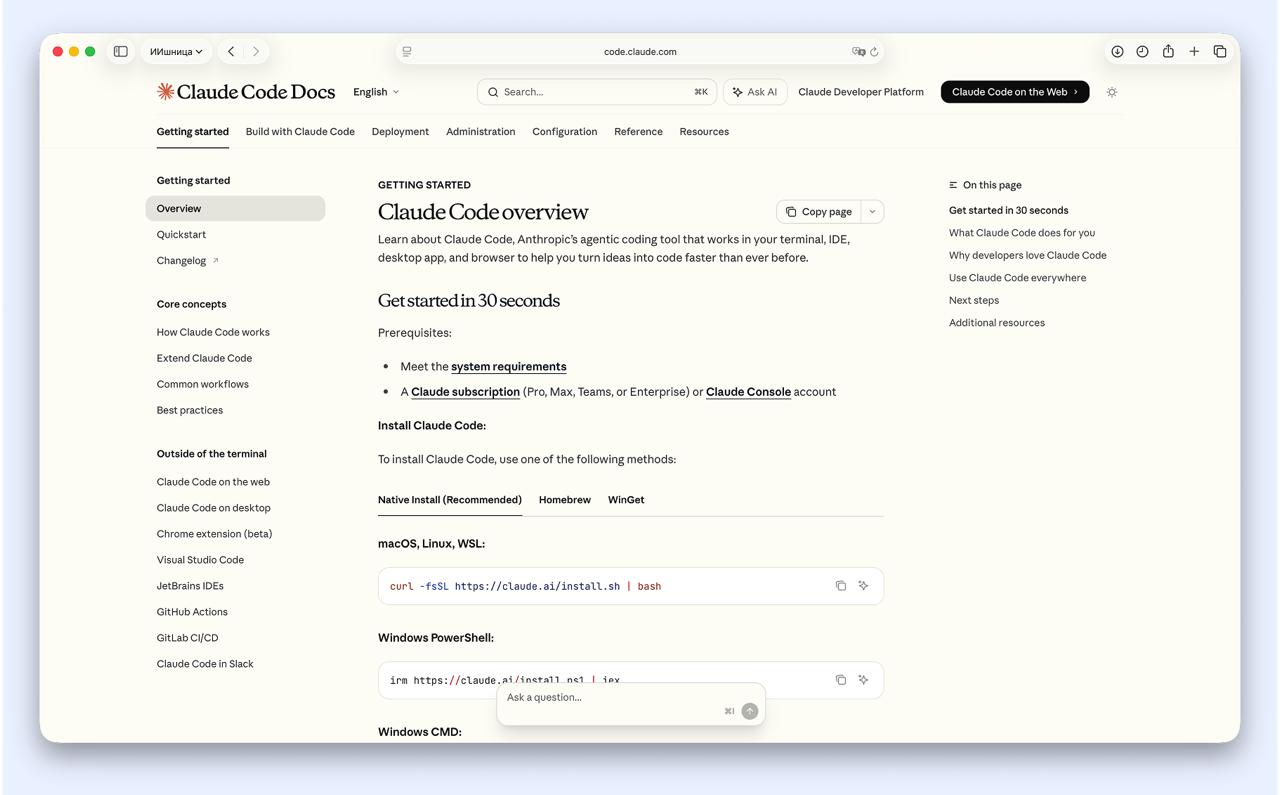Open the clock icon in Safari's toolbar
This screenshot has width=1280, height=795.
click(x=1142, y=52)
